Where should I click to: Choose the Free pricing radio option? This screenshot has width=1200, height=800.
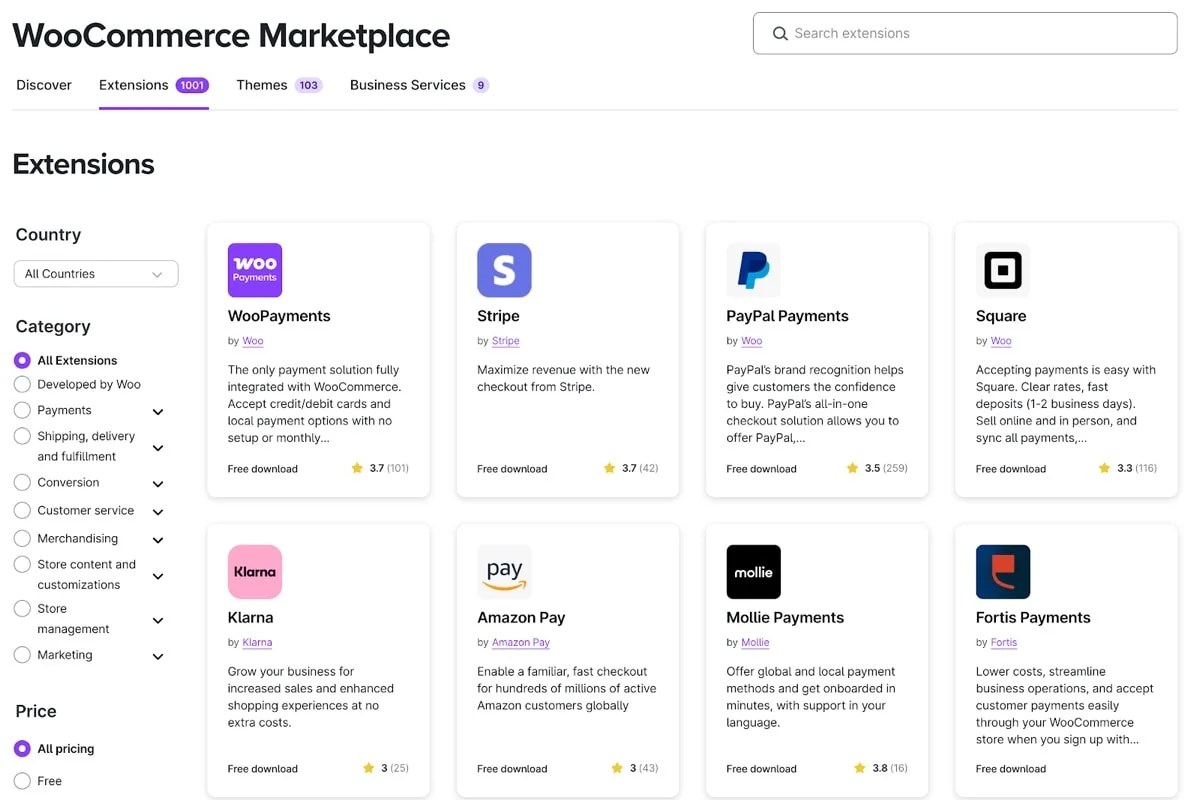pyautogui.click(x=22, y=781)
